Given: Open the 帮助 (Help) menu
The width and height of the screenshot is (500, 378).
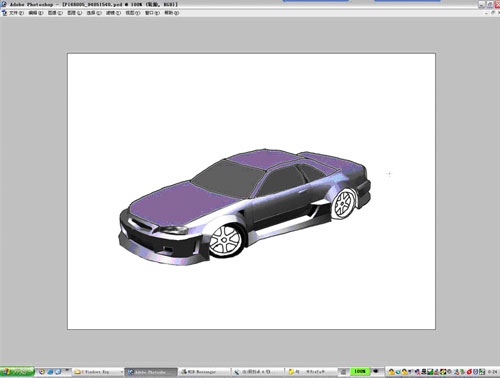Looking at the screenshot, I should 172,13.
